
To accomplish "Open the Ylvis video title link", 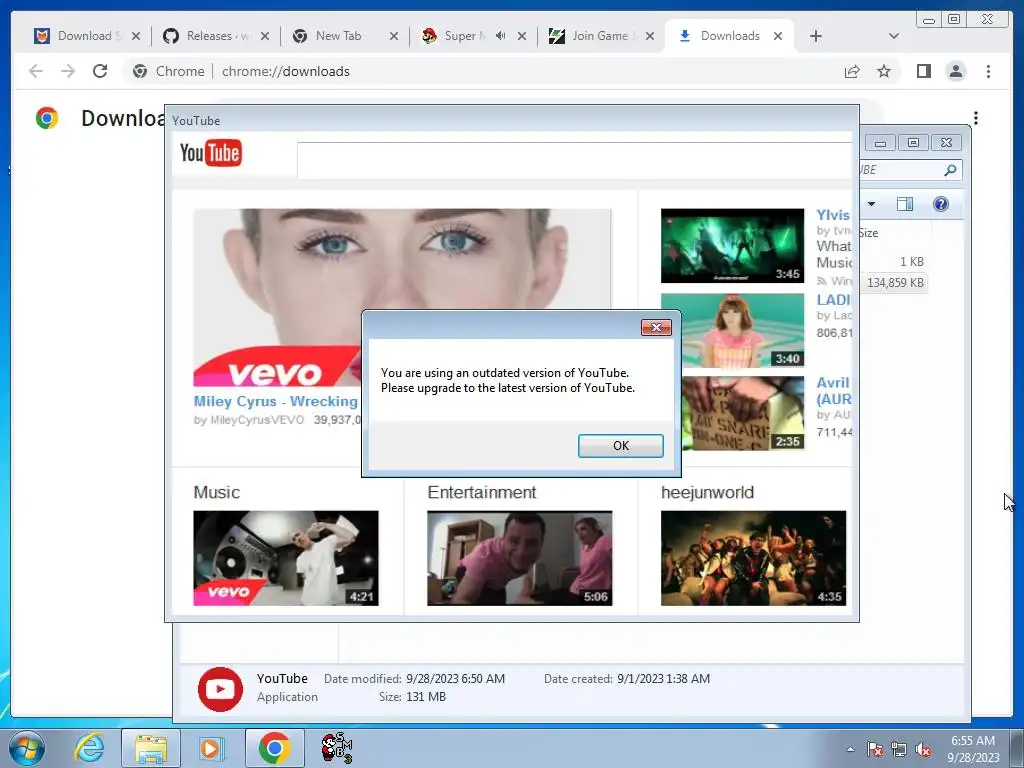I will click(833, 215).
